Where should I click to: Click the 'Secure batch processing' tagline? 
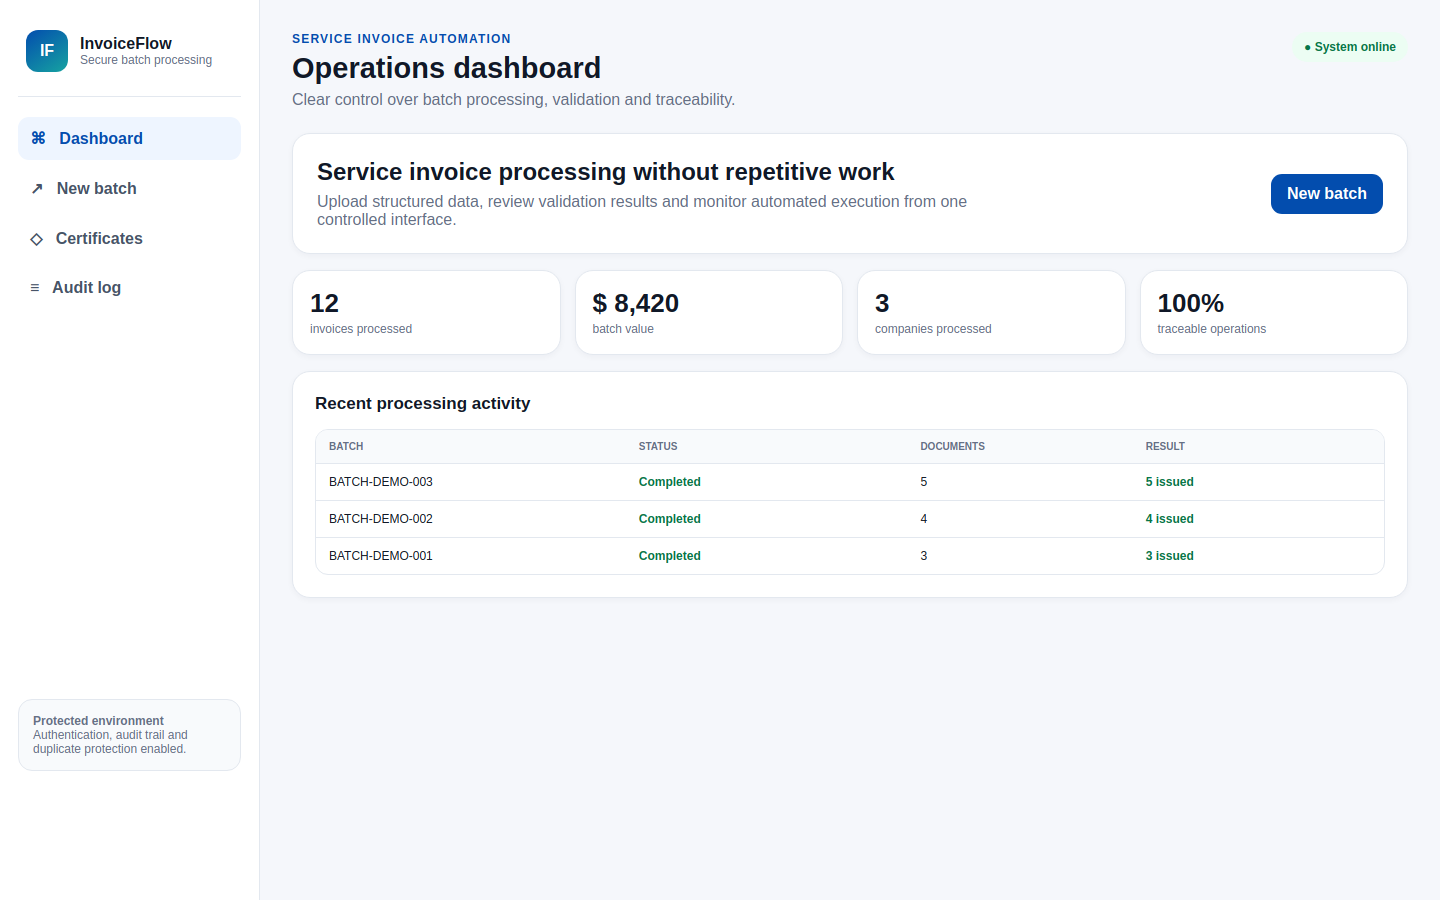point(146,60)
